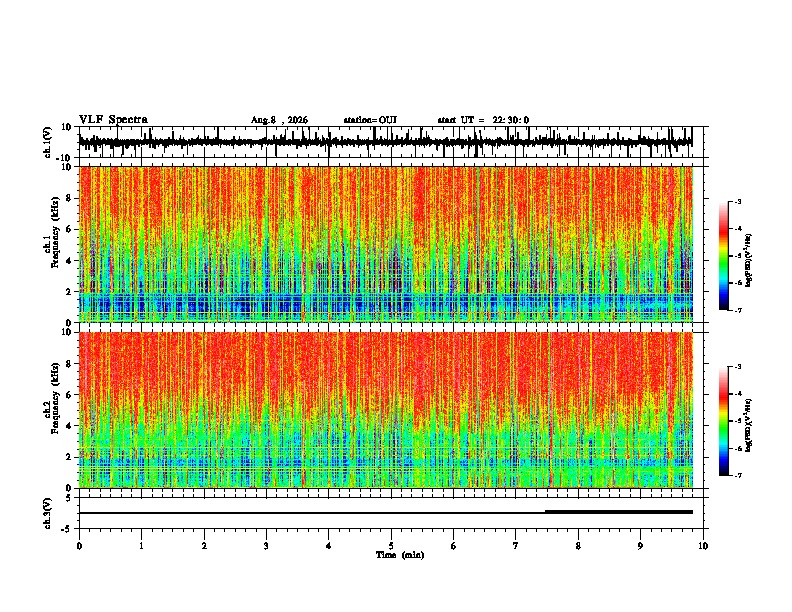The width and height of the screenshot is (792, 612).
Task: Click the "ch.1(V)" waveform axis label
Action: click(48, 142)
